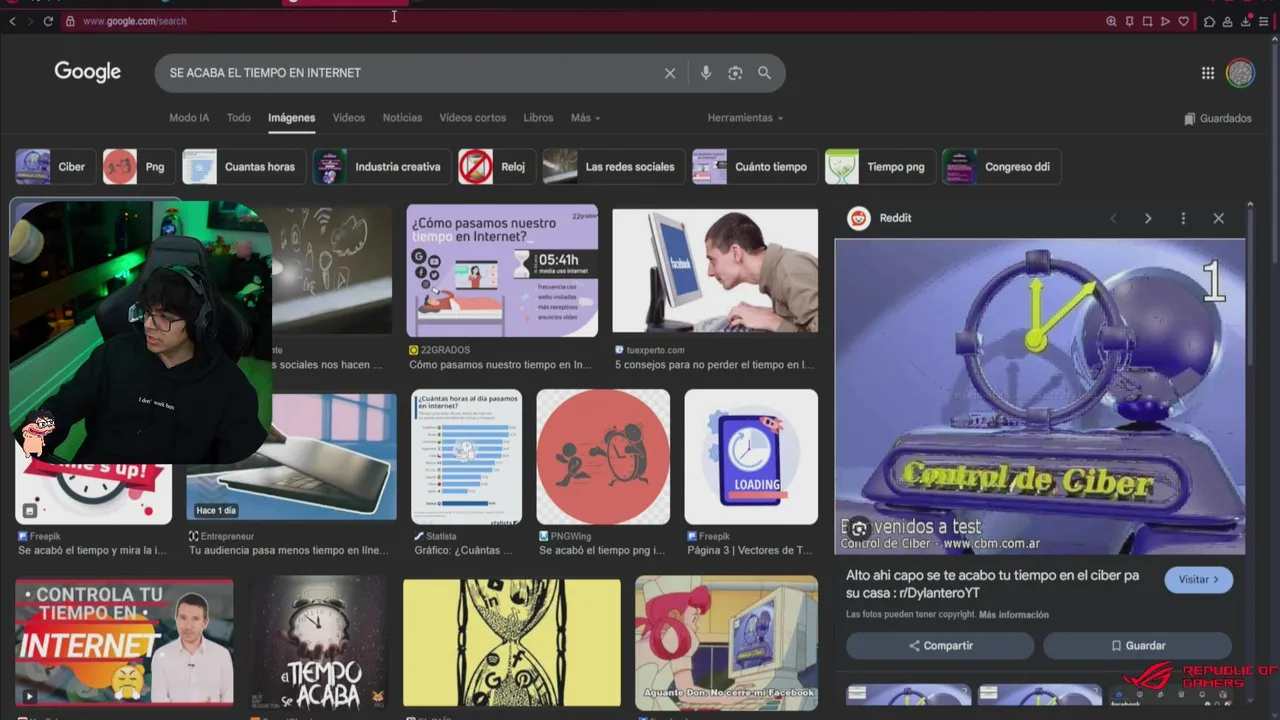Bookmark the page with the heart icon
The image size is (1280, 720).
[x=1184, y=21]
